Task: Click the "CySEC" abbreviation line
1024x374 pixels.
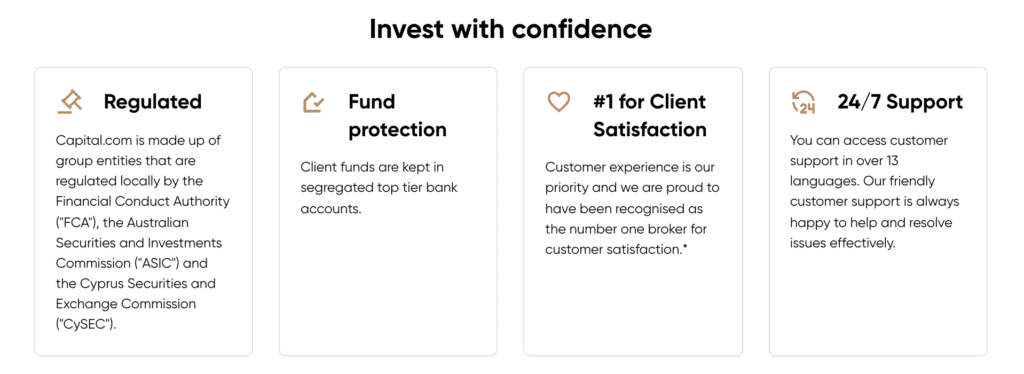Action: (x=86, y=324)
